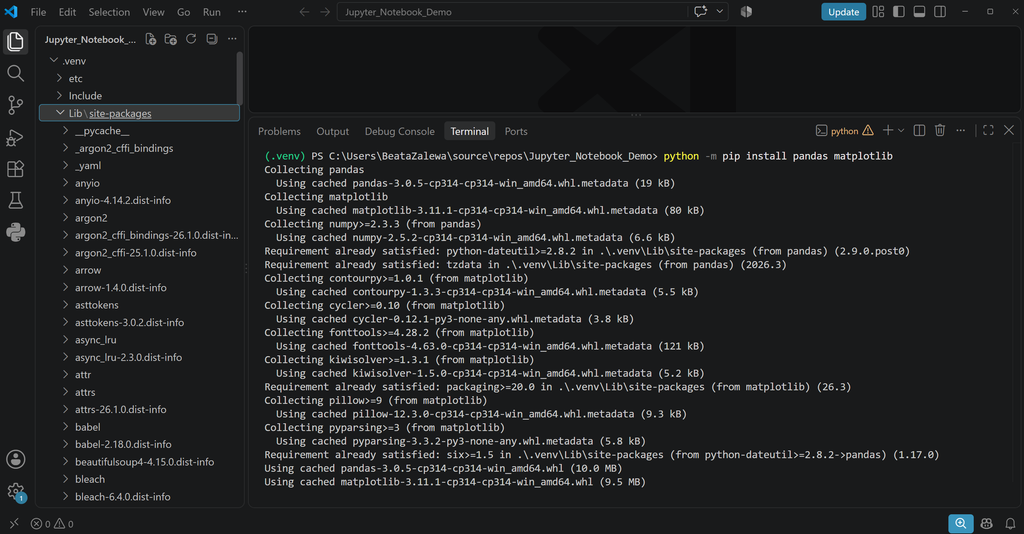Open the Search view in activity bar
Viewport: 1024px width, 534px height.
tap(16, 73)
